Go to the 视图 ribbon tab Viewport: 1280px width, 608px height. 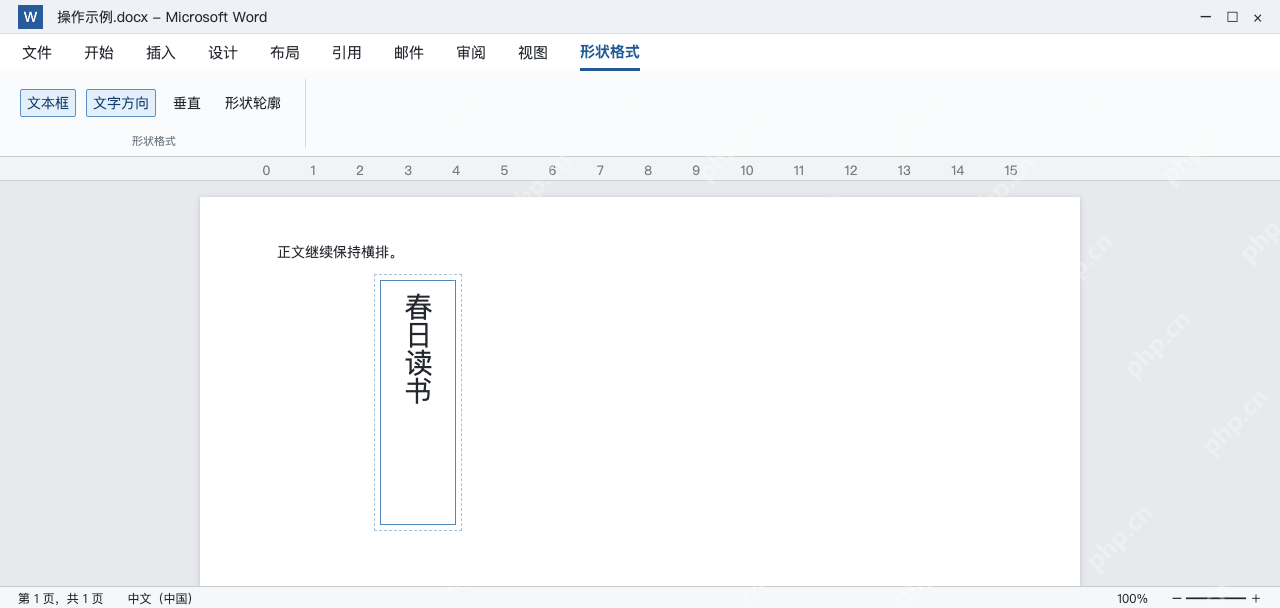coord(533,53)
